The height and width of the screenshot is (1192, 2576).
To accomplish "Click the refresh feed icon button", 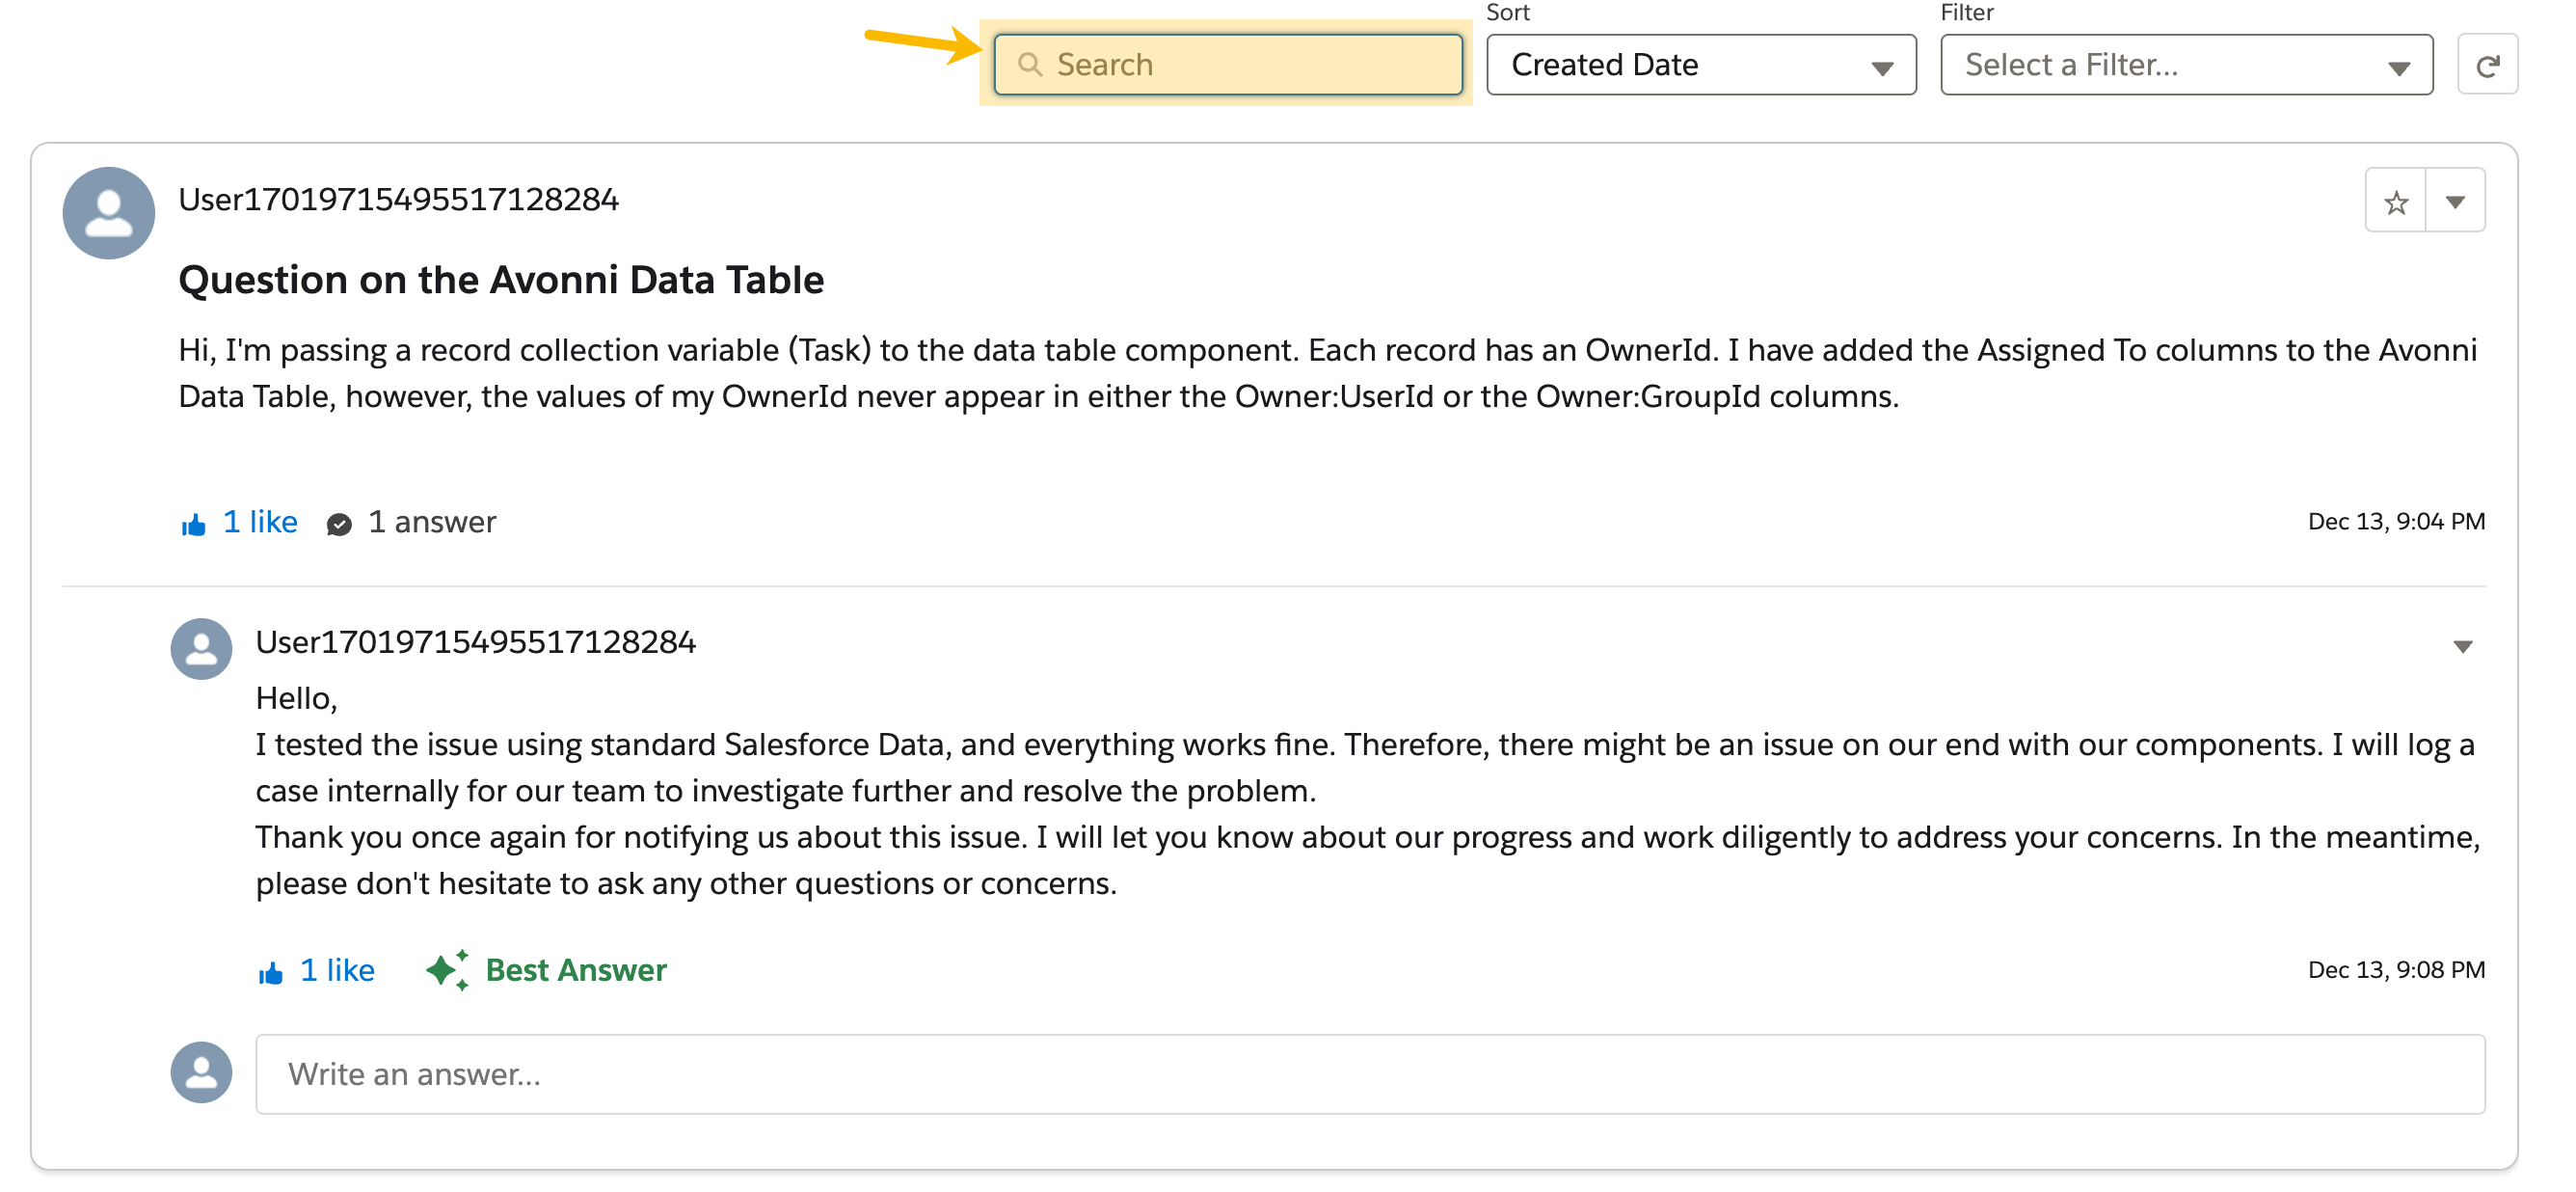I will point(2486,66).
